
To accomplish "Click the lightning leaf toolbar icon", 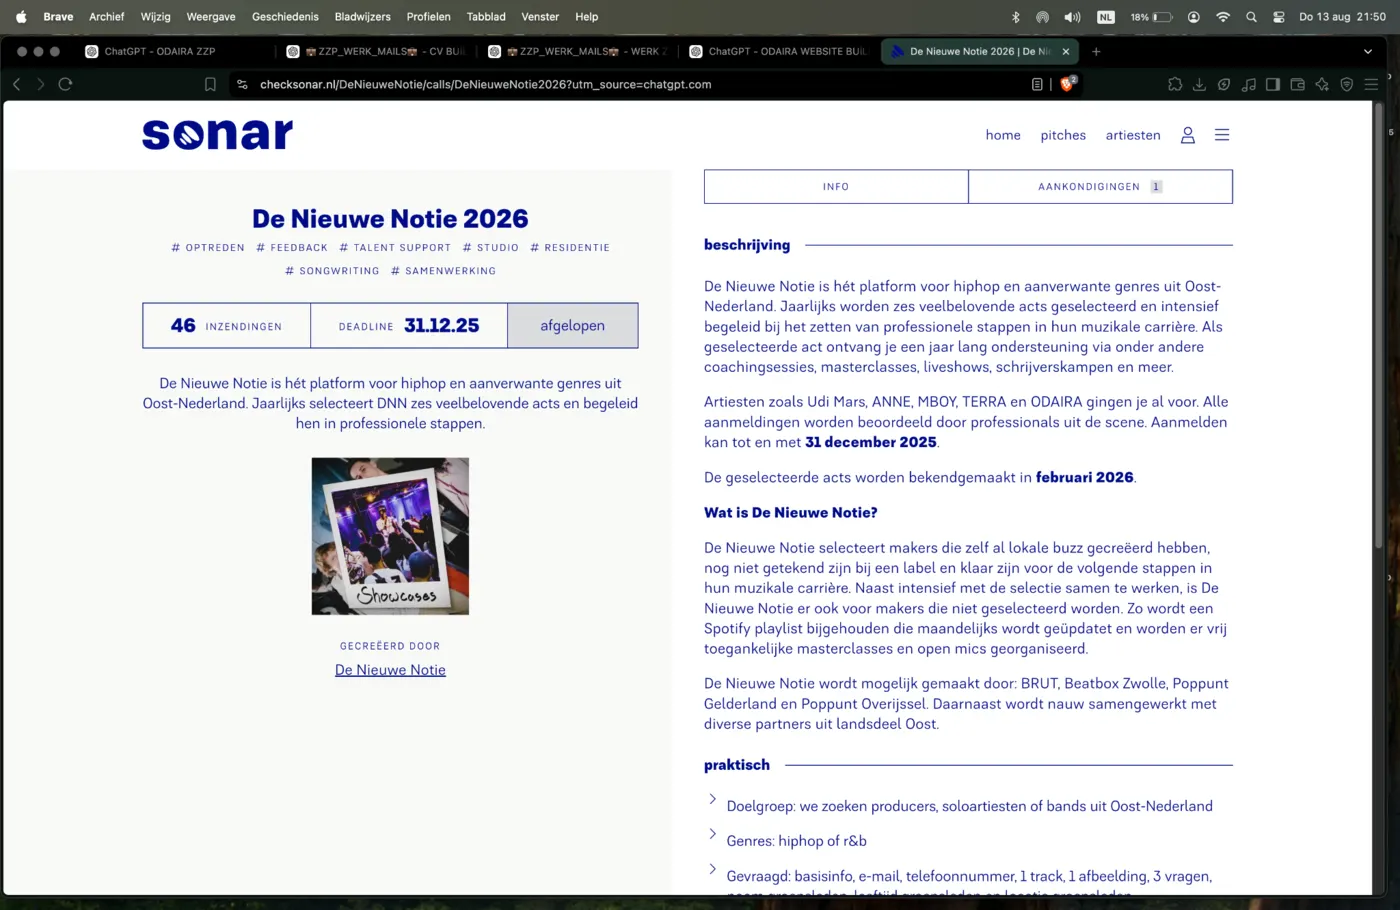I will [1224, 85].
